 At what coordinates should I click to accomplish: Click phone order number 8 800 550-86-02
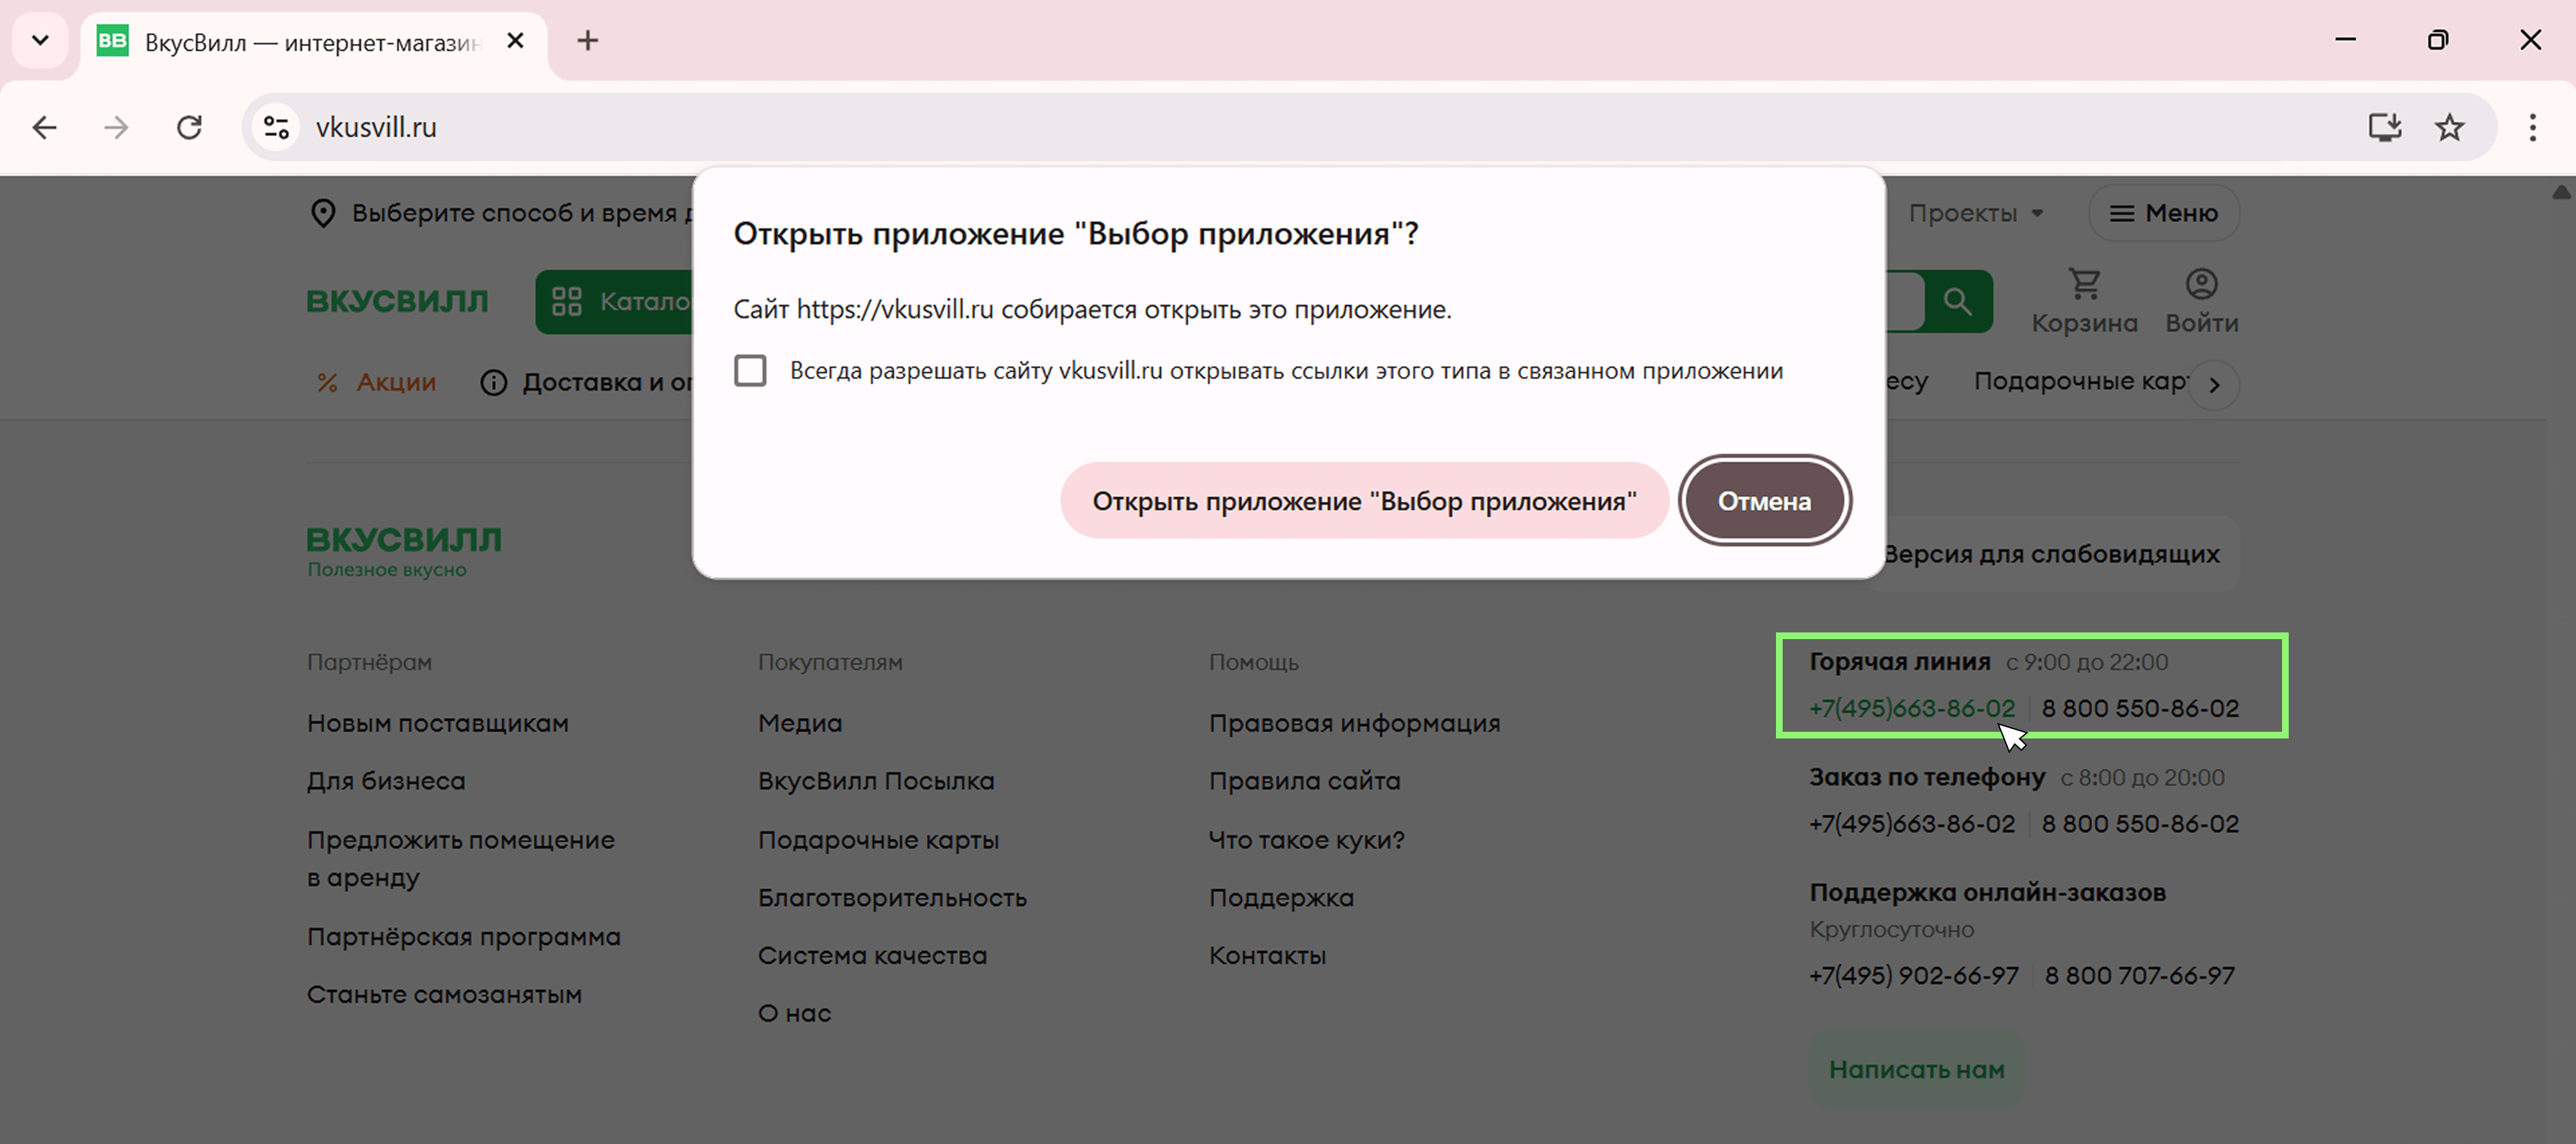coord(2140,824)
